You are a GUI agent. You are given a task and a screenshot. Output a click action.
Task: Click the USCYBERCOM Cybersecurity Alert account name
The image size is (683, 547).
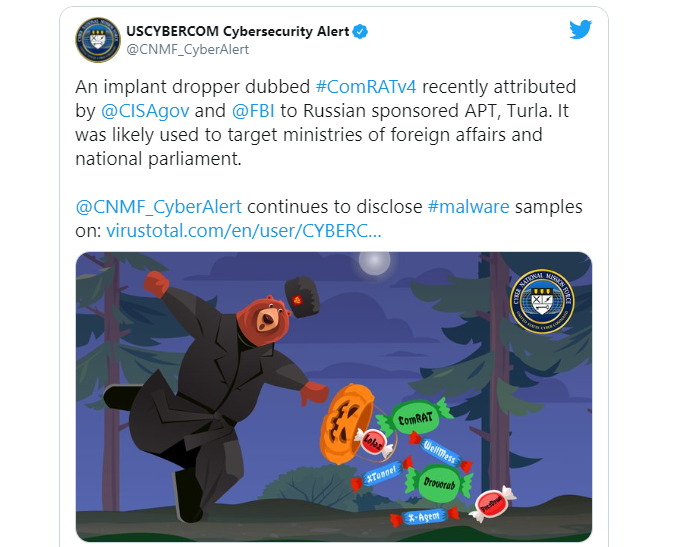pyautogui.click(x=238, y=31)
